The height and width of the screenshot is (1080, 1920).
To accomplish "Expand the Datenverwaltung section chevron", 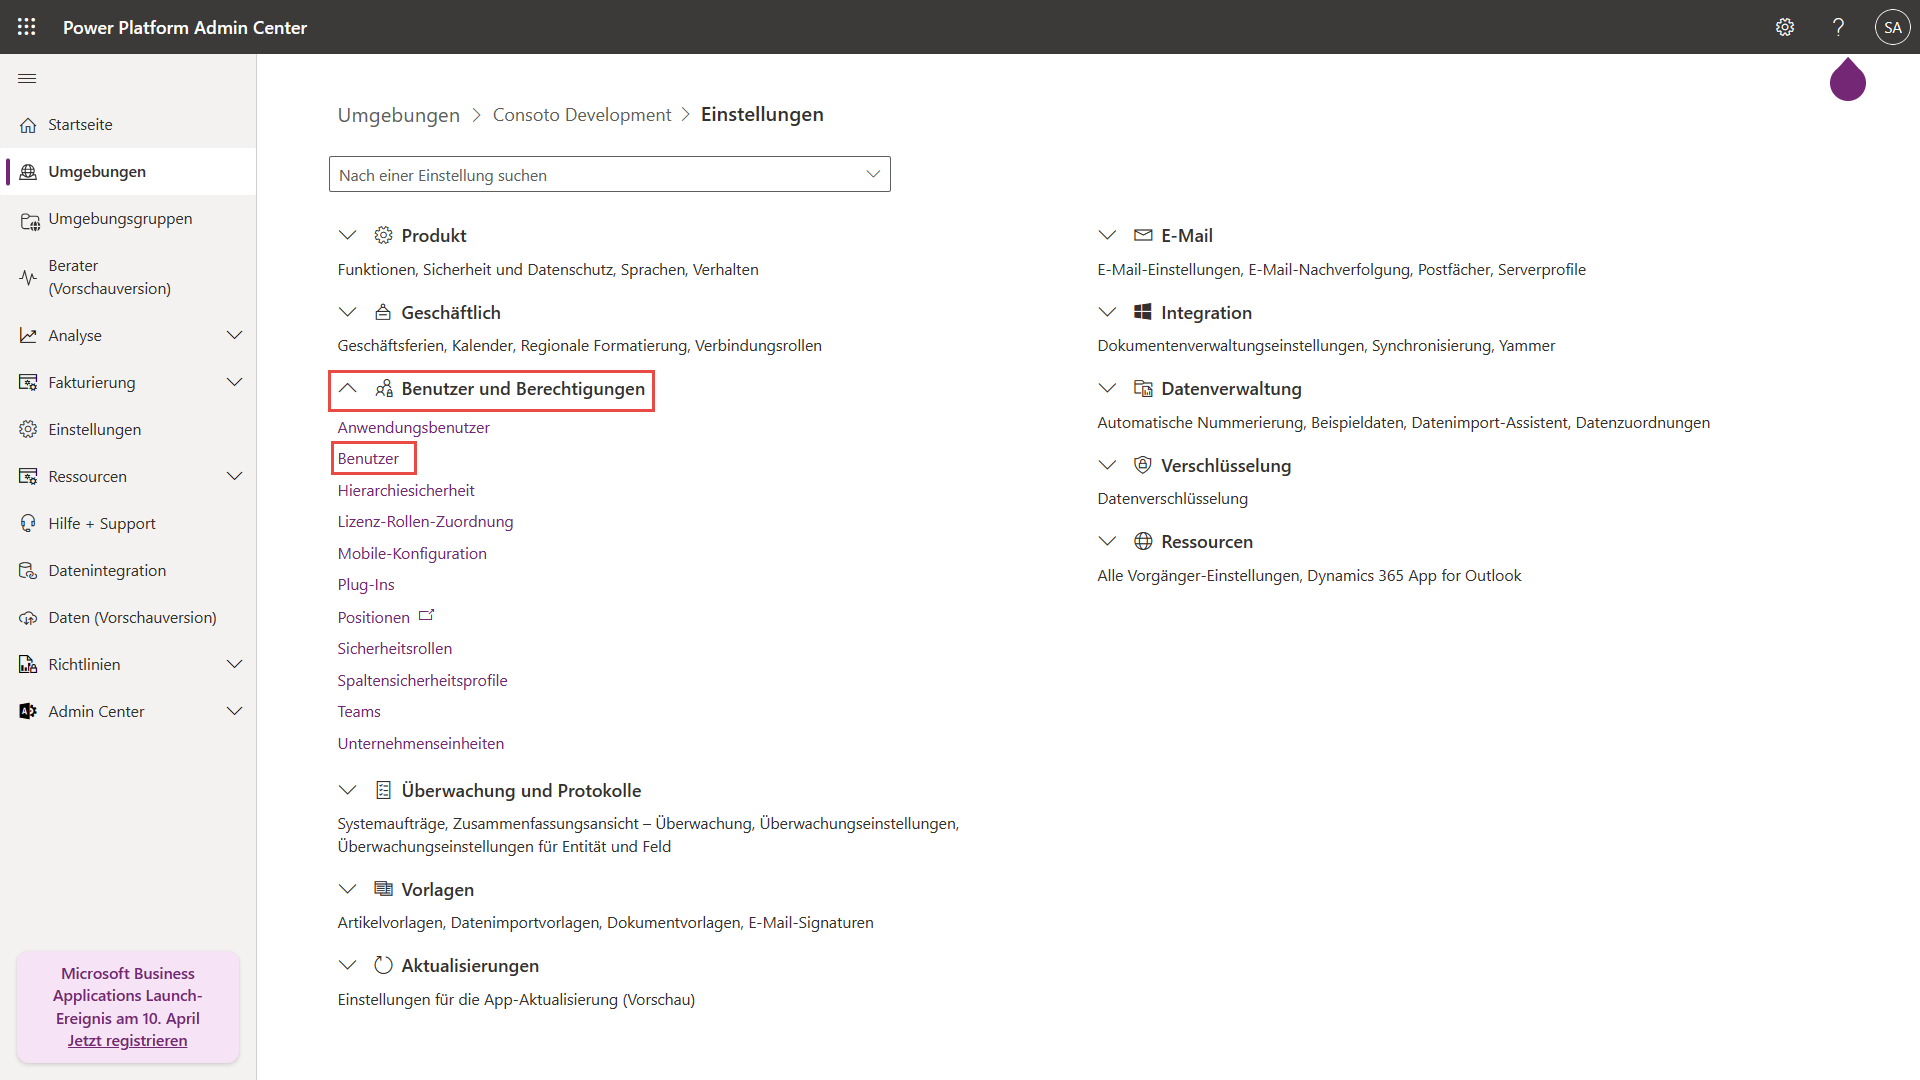I will (1107, 388).
